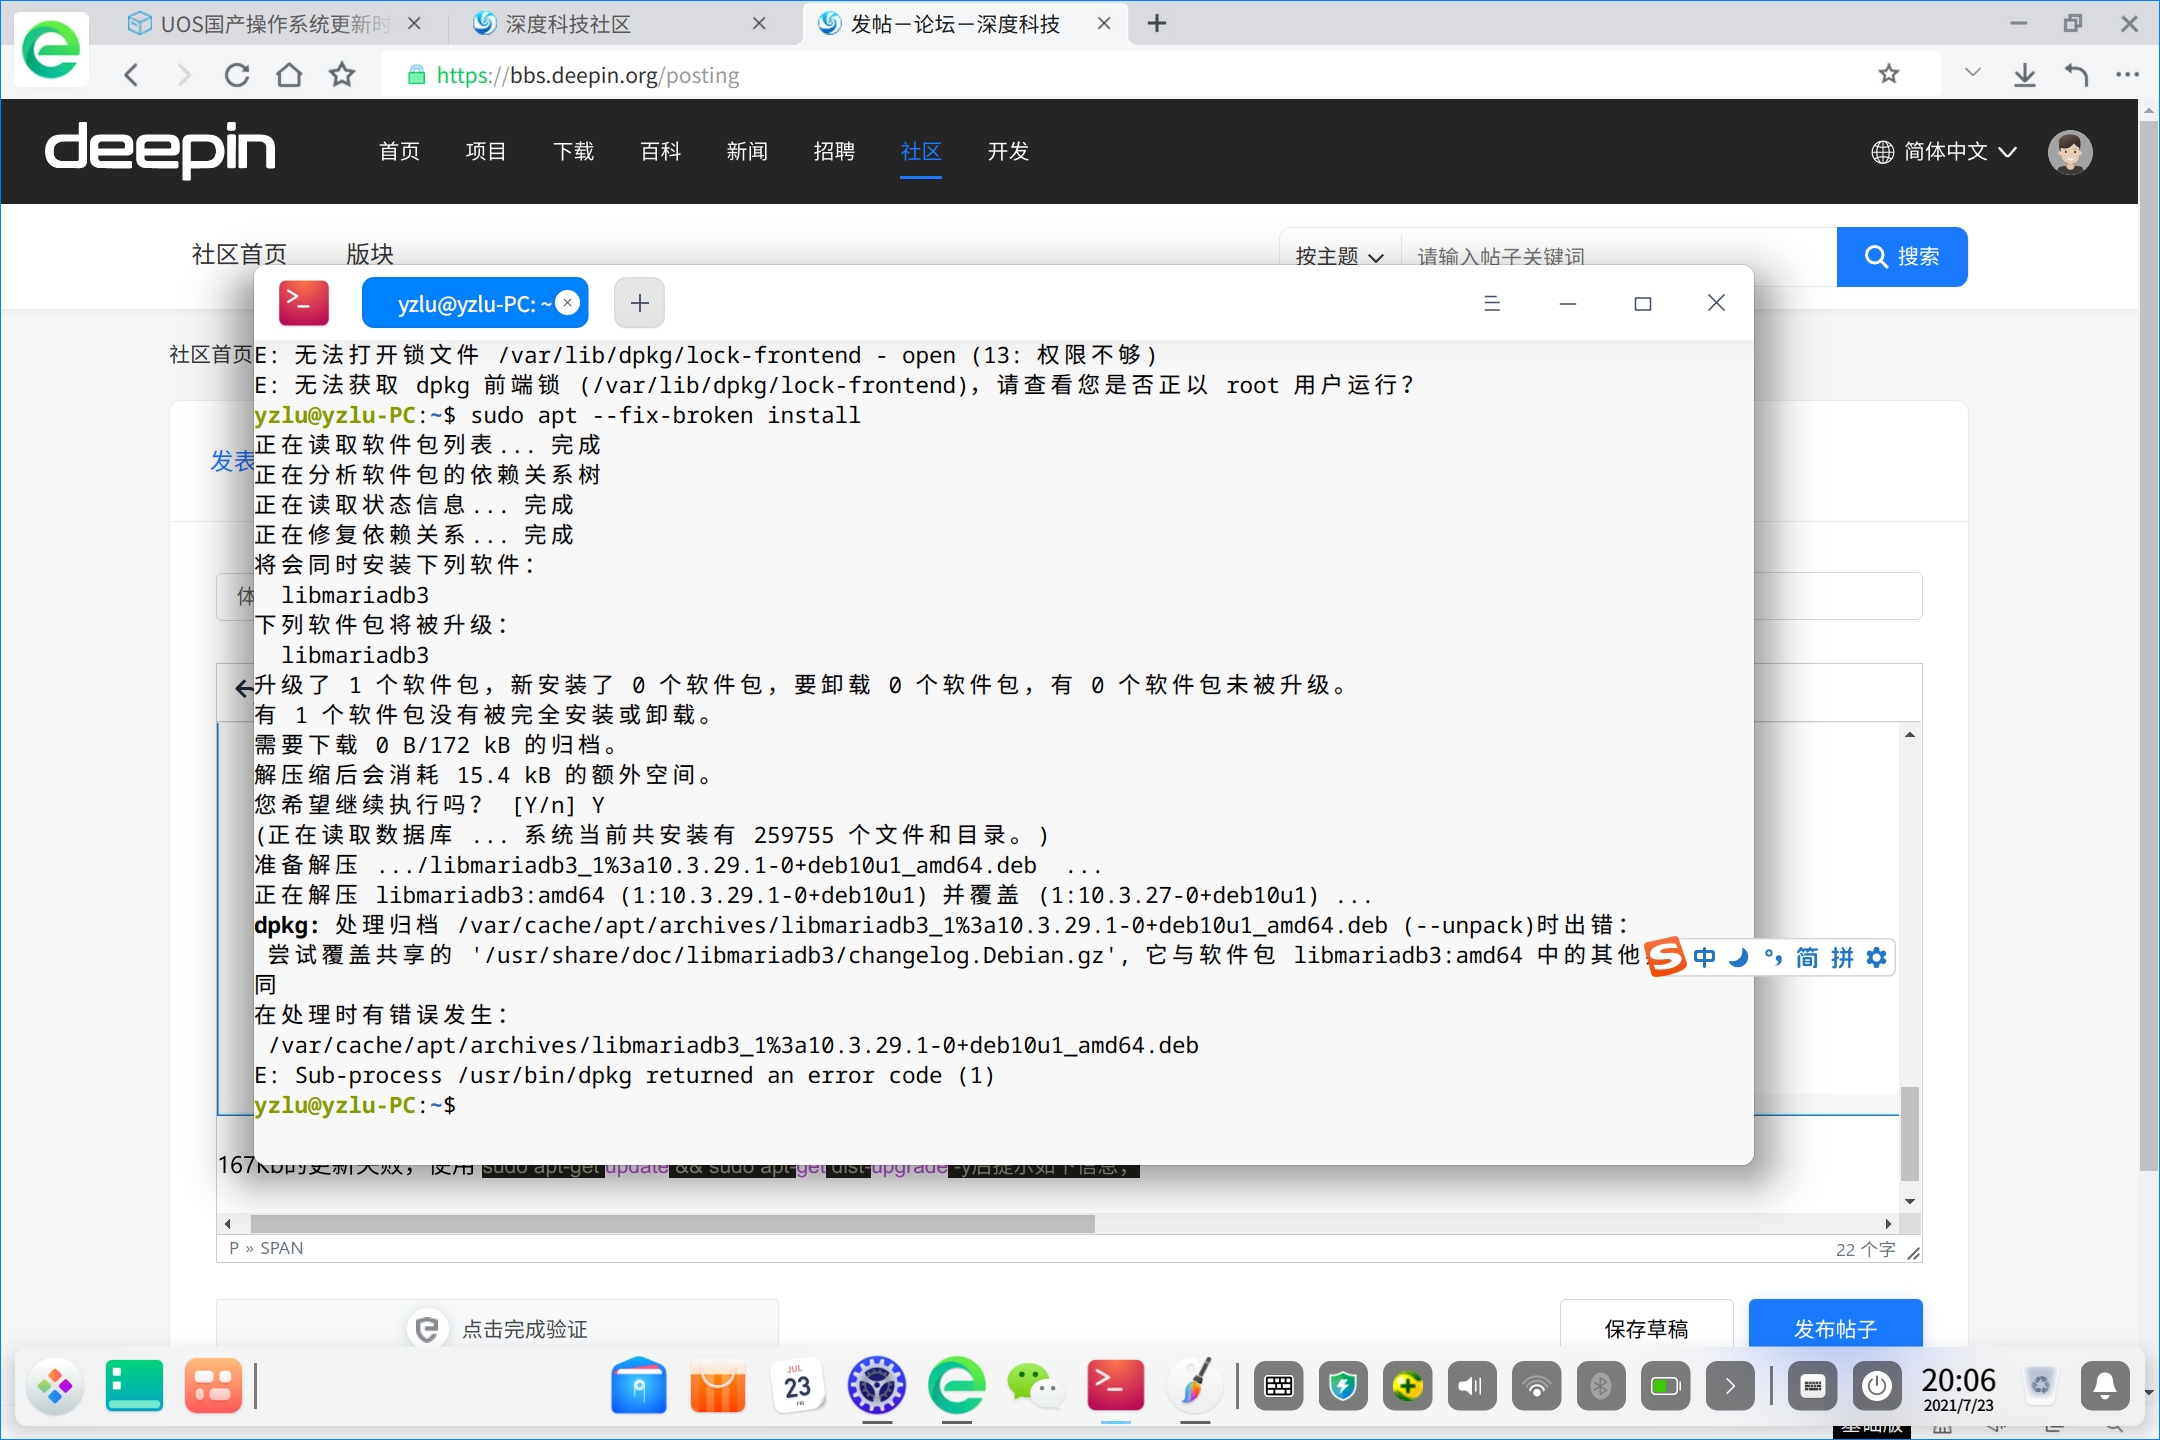2160x1440 pixels.
Task: Expand the 简体中文 language dropdown
Action: 1944,152
